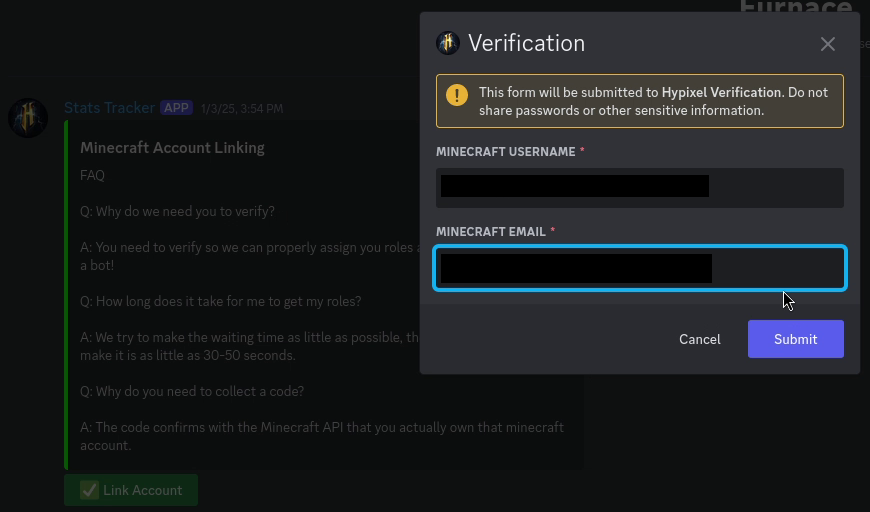This screenshot has width=870, height=512.
Task: Click the Stats Tracker bot avatar
Action: (28, 119)
